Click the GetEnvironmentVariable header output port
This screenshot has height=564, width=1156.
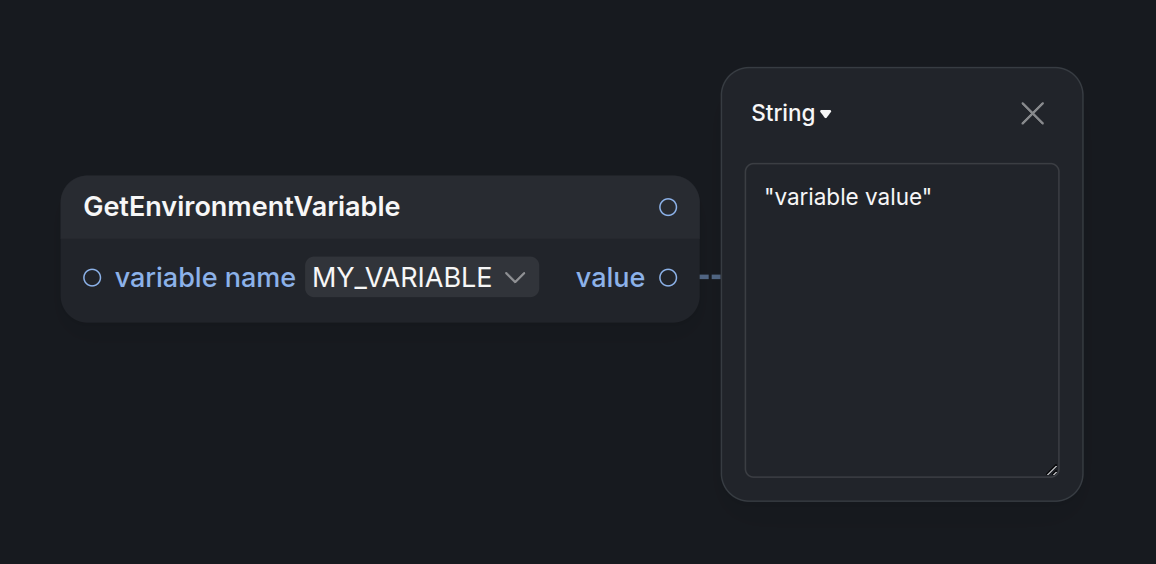668,207
